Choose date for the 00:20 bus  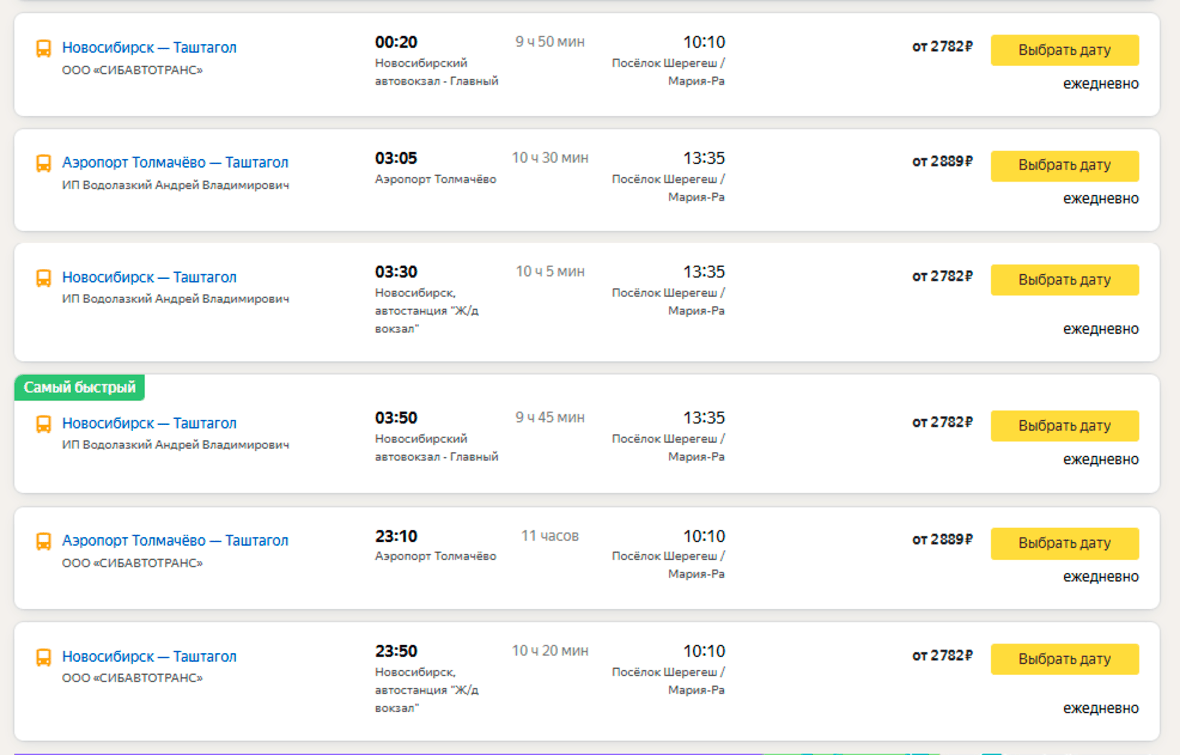1064,50
